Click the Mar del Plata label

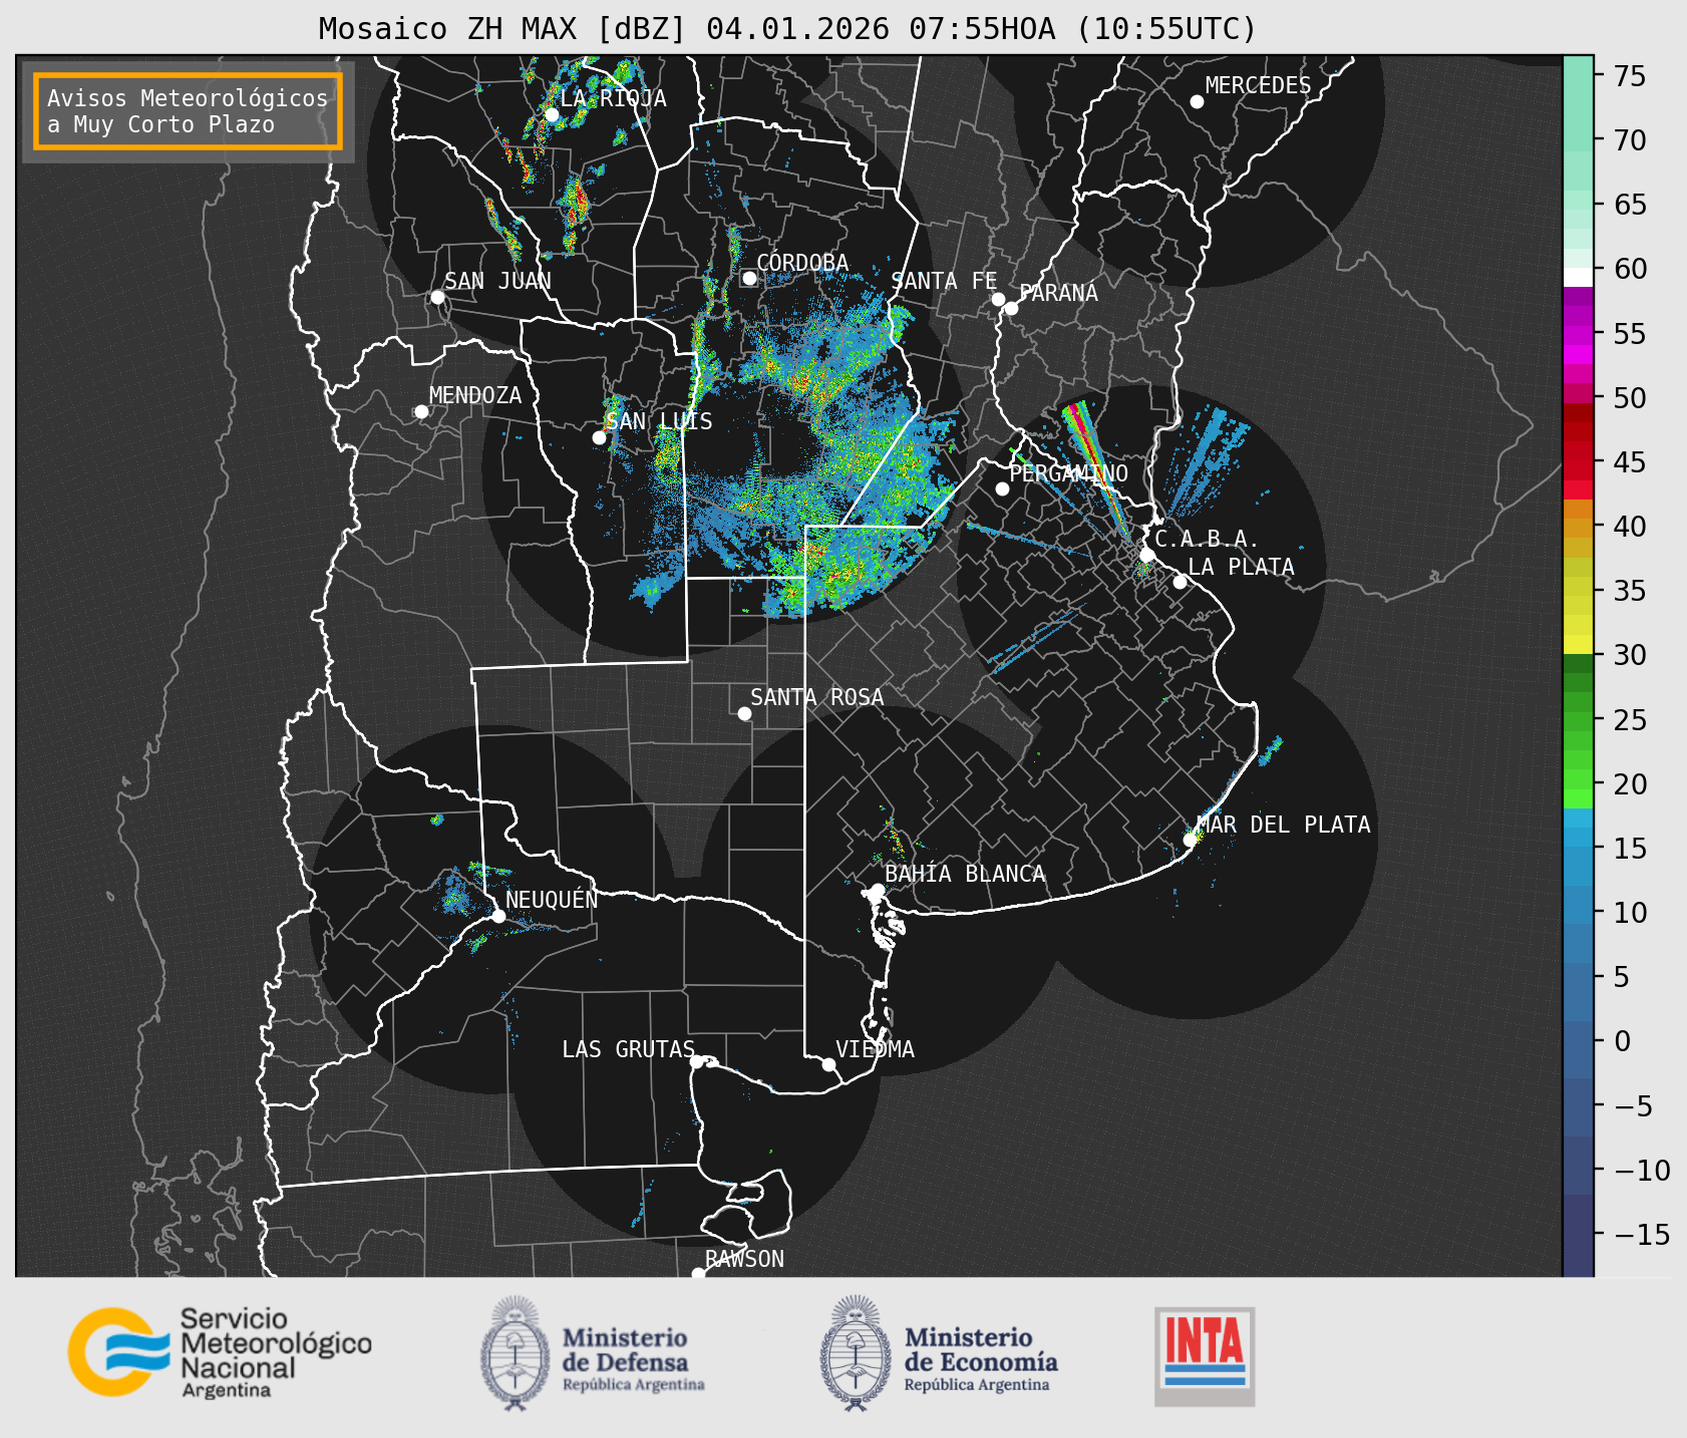tap(1283, 825)
